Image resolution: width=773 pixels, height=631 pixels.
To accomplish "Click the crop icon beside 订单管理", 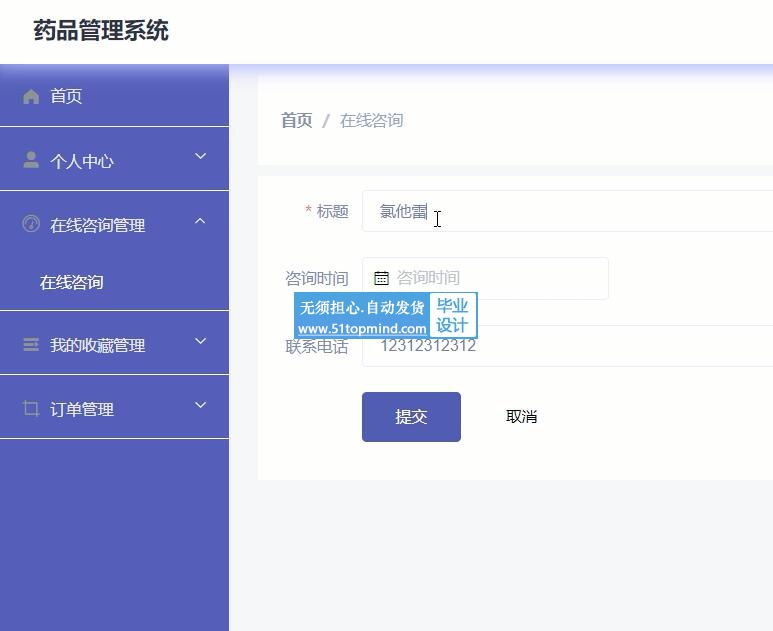I will [31, 408].
